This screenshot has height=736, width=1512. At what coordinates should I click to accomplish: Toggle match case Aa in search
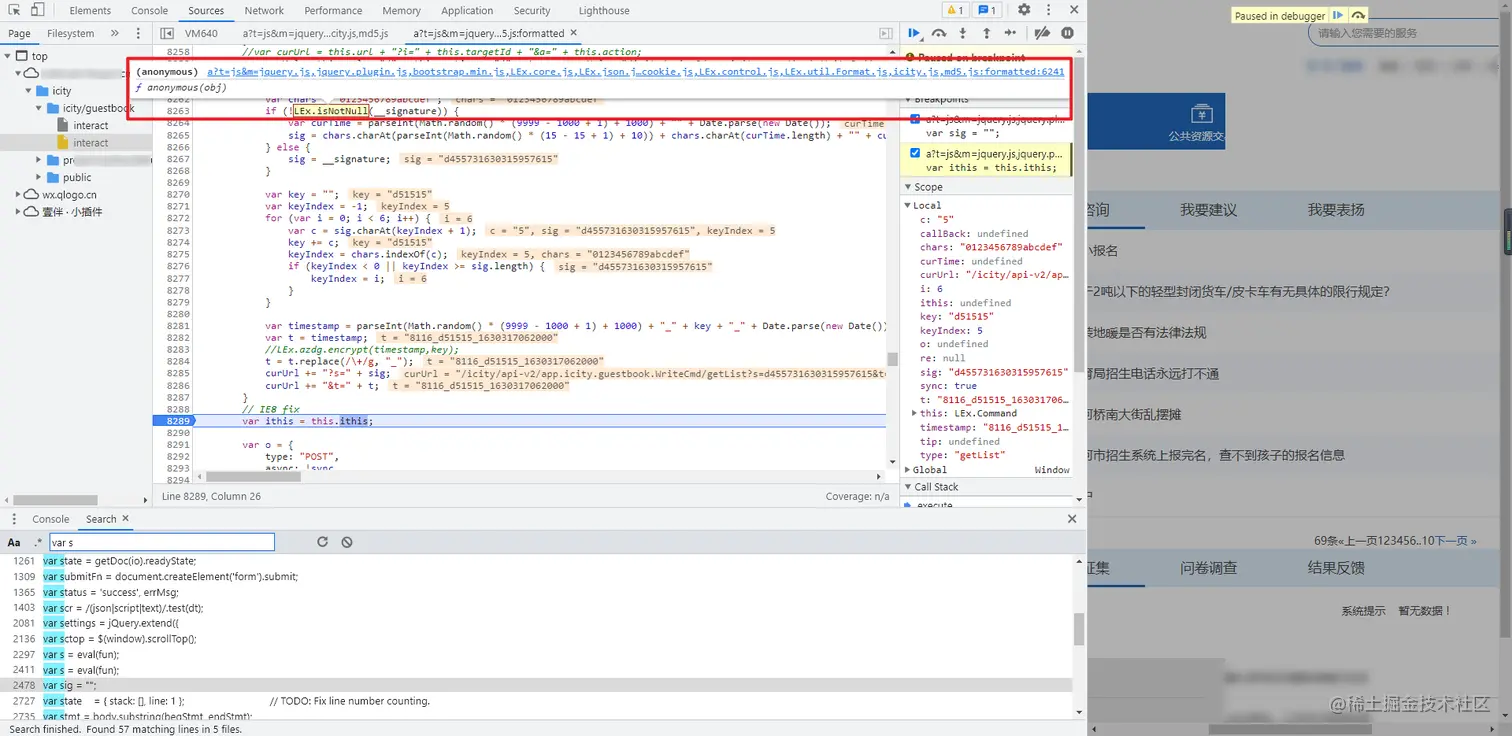click(14, 543)
